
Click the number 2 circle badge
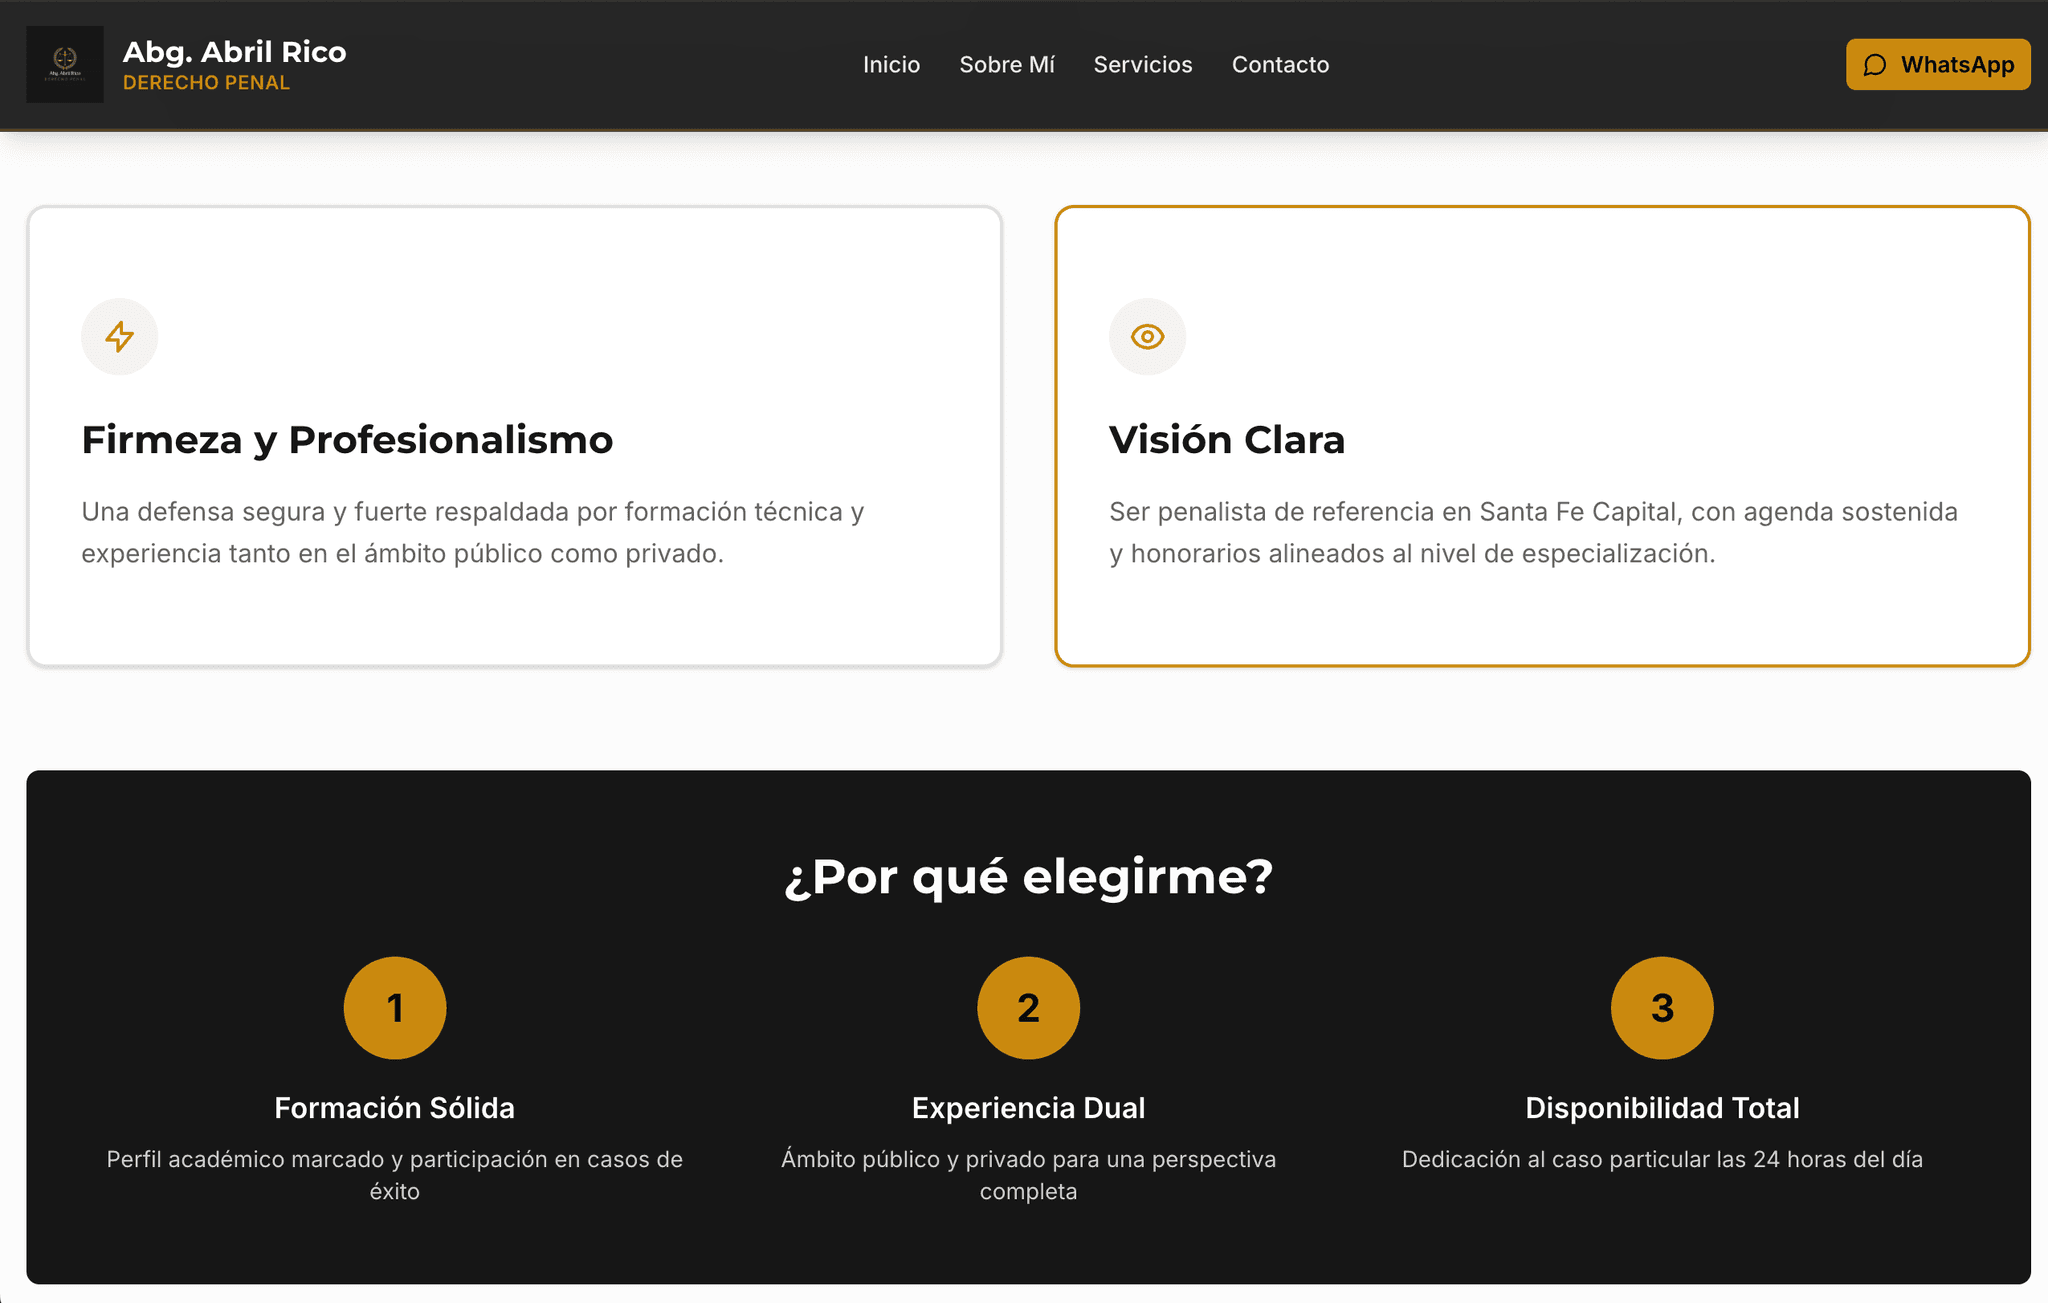click(1028, 1008)
